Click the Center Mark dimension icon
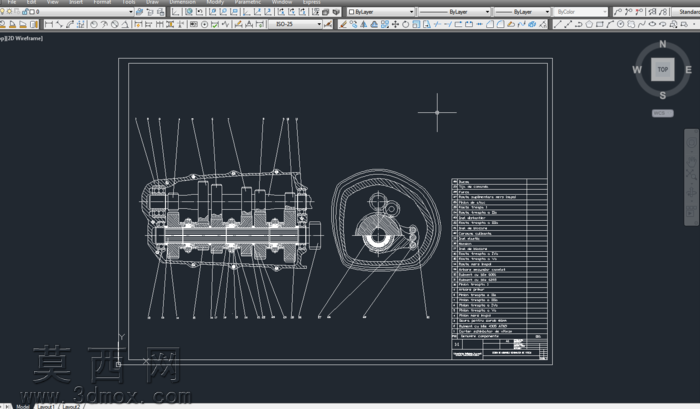 pyautogui.click(x=204, y=24)
